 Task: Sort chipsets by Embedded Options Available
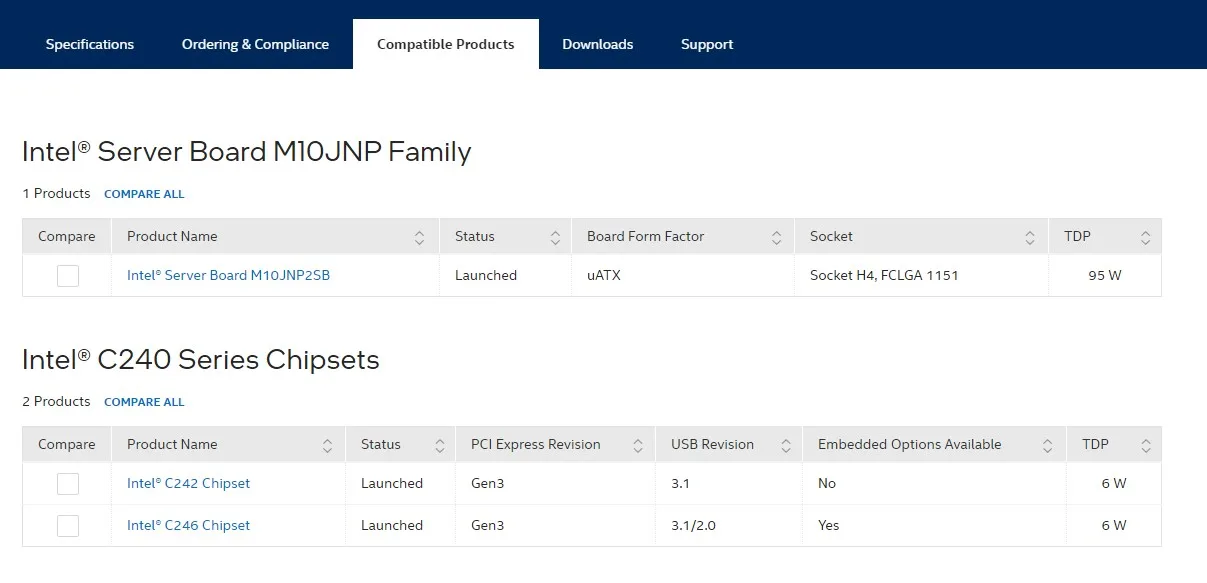coord(1047,445)
